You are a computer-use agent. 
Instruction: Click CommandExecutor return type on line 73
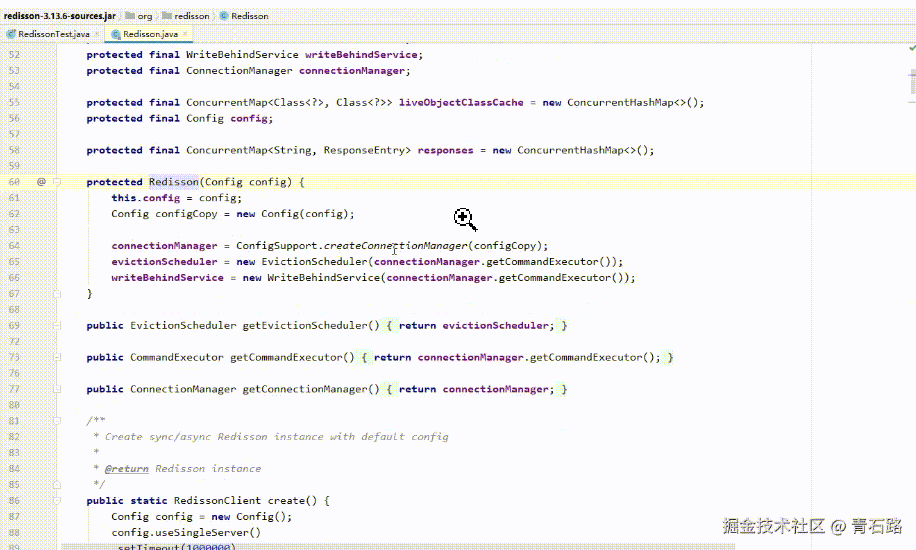176,357
